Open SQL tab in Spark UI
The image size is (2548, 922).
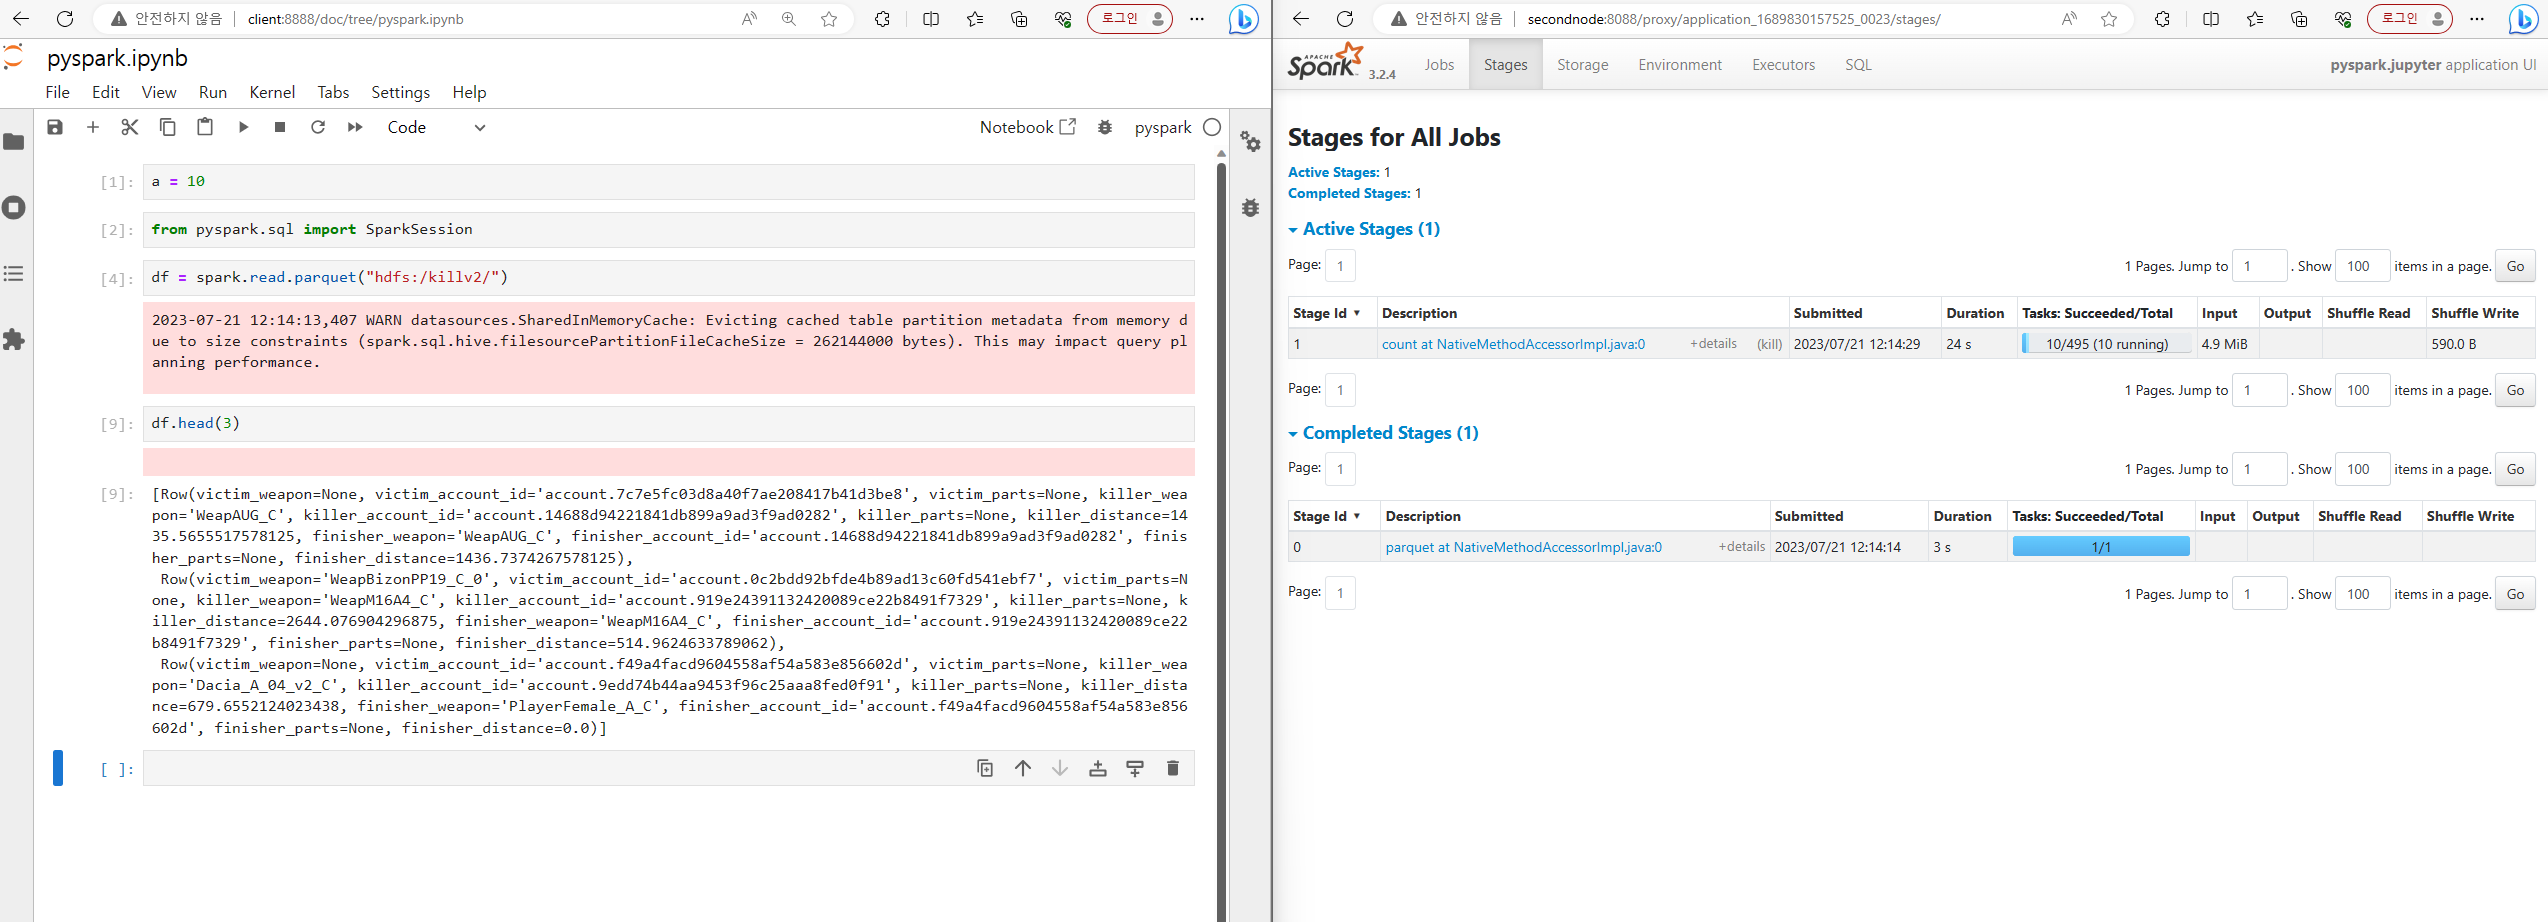(1858, 65)
